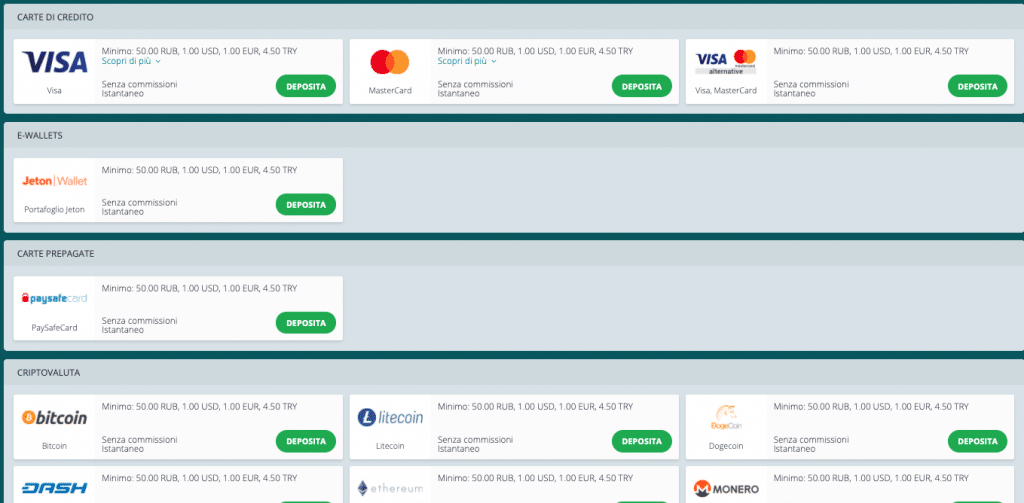Image resolution: width=1024 pixels, height=503 pixels.
Task: Click the Bitcoin logo
Action: tap(54, 417)
